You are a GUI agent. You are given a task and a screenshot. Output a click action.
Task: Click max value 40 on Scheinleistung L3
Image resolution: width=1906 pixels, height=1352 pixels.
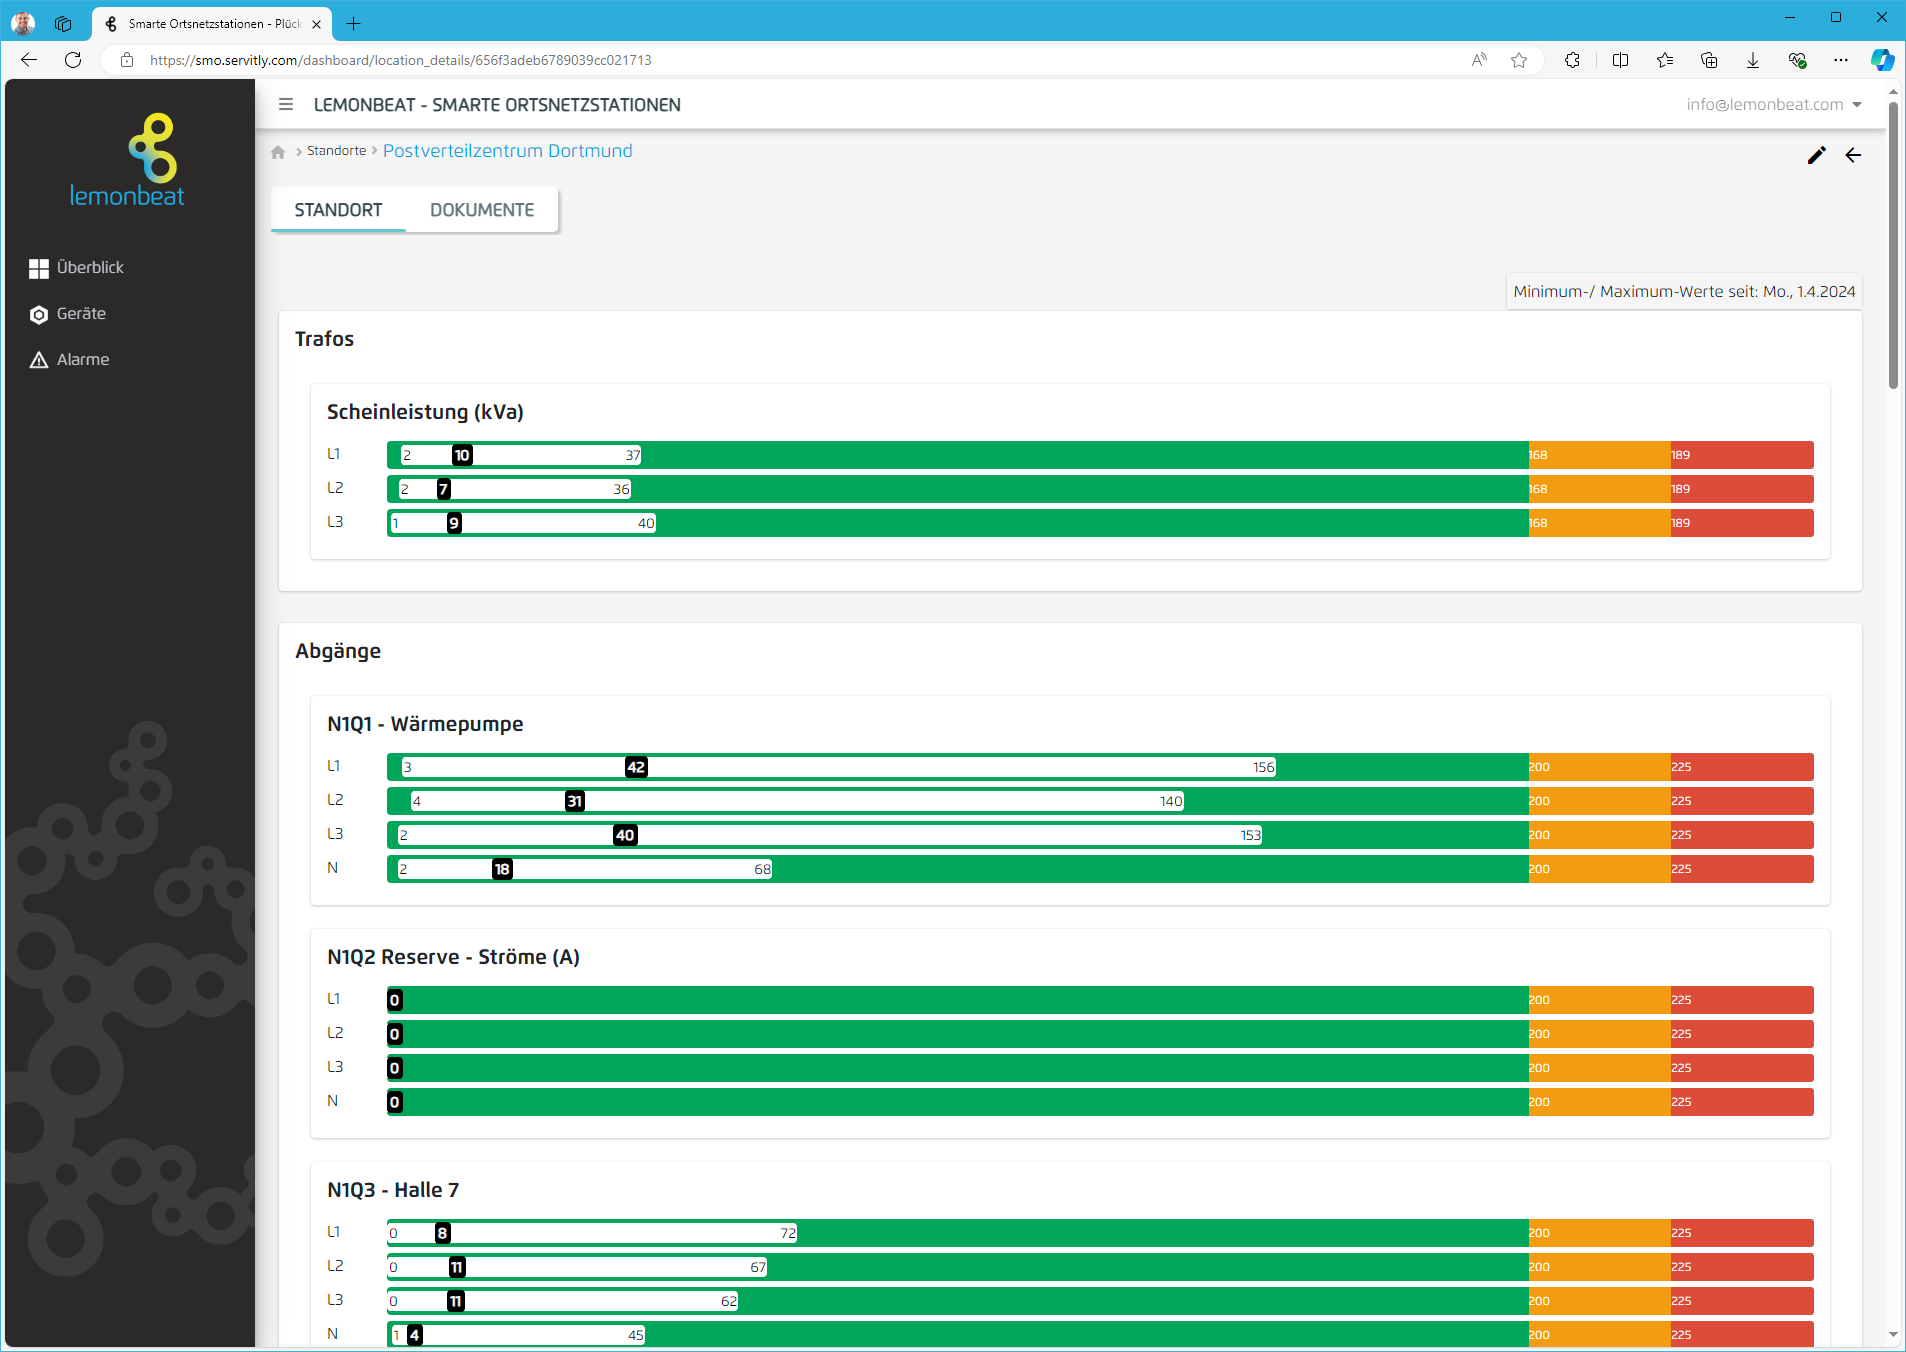646,523
